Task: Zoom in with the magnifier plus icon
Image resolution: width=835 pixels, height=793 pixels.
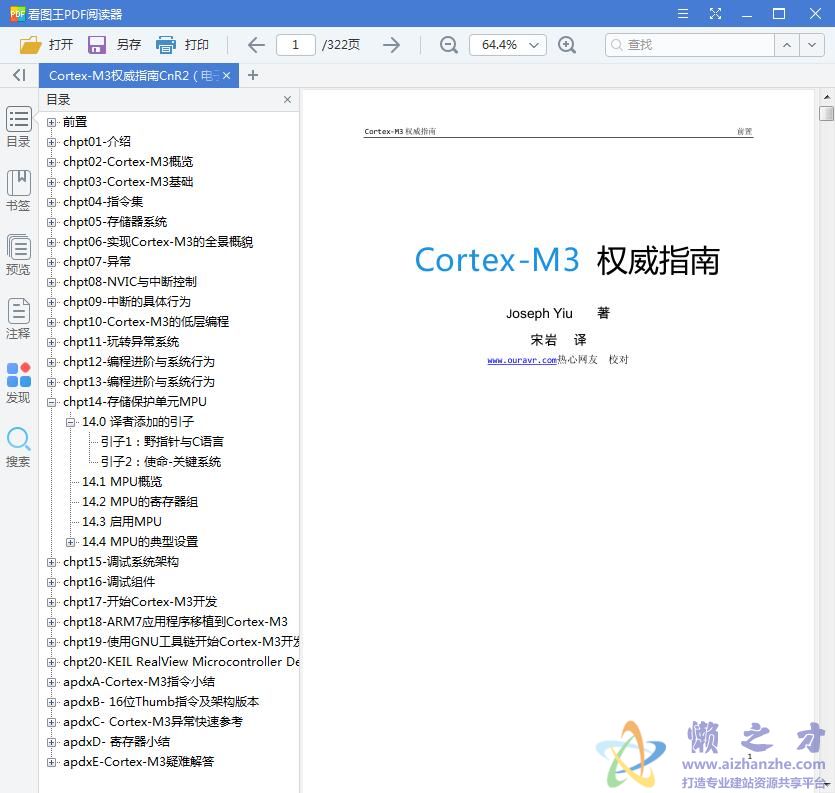Action: click(x=567, y=45)
